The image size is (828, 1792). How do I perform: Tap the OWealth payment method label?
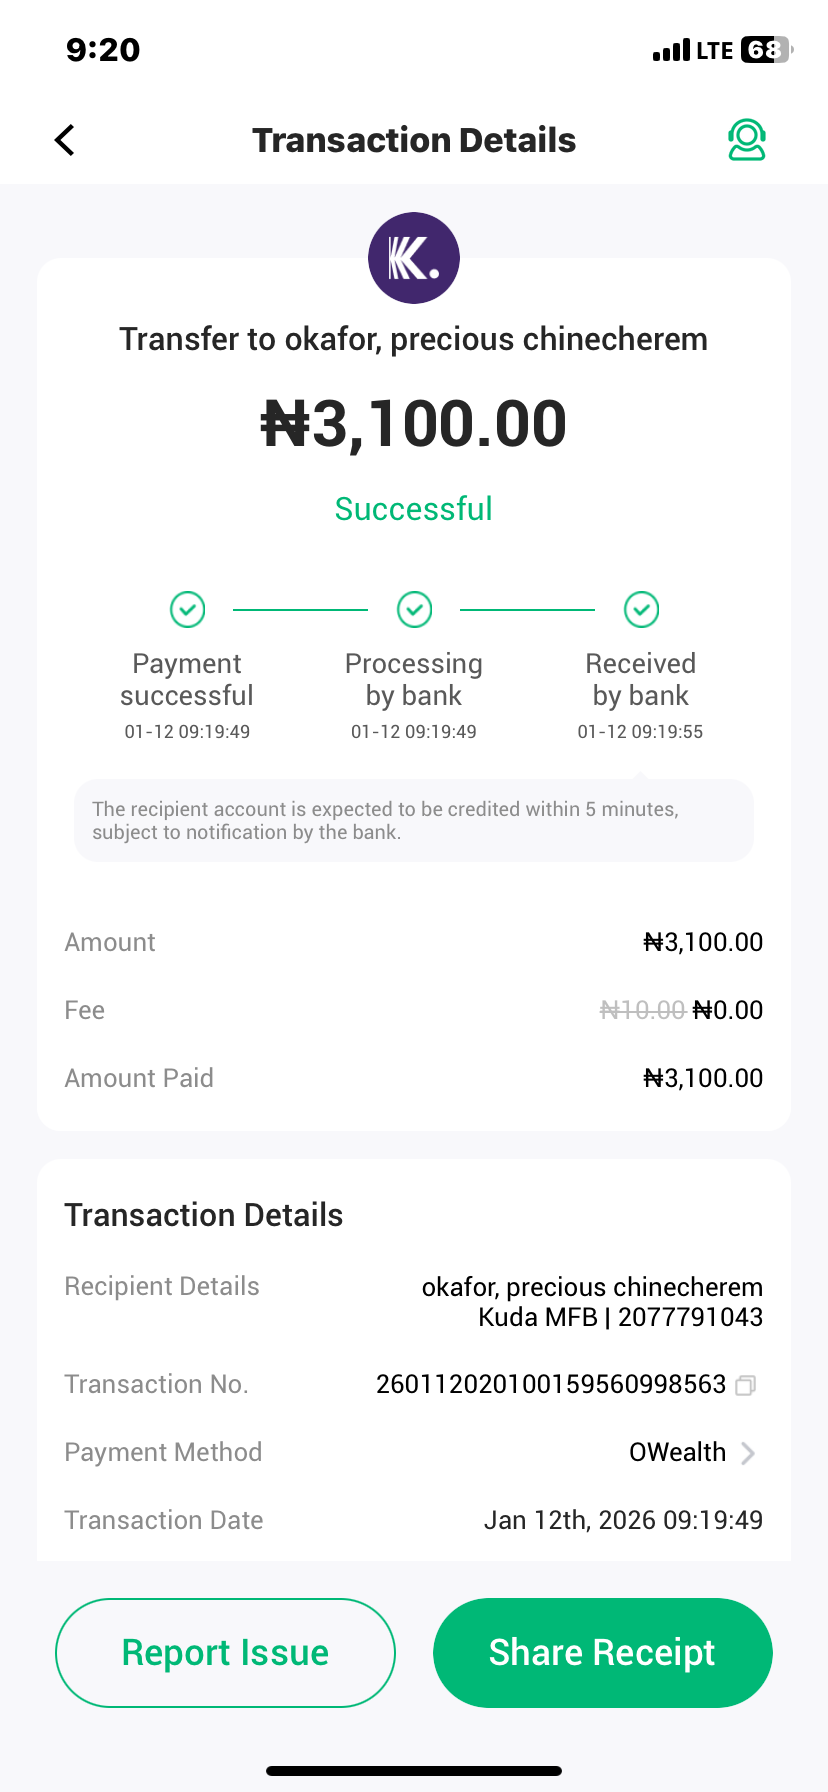tap(677, 1452)
